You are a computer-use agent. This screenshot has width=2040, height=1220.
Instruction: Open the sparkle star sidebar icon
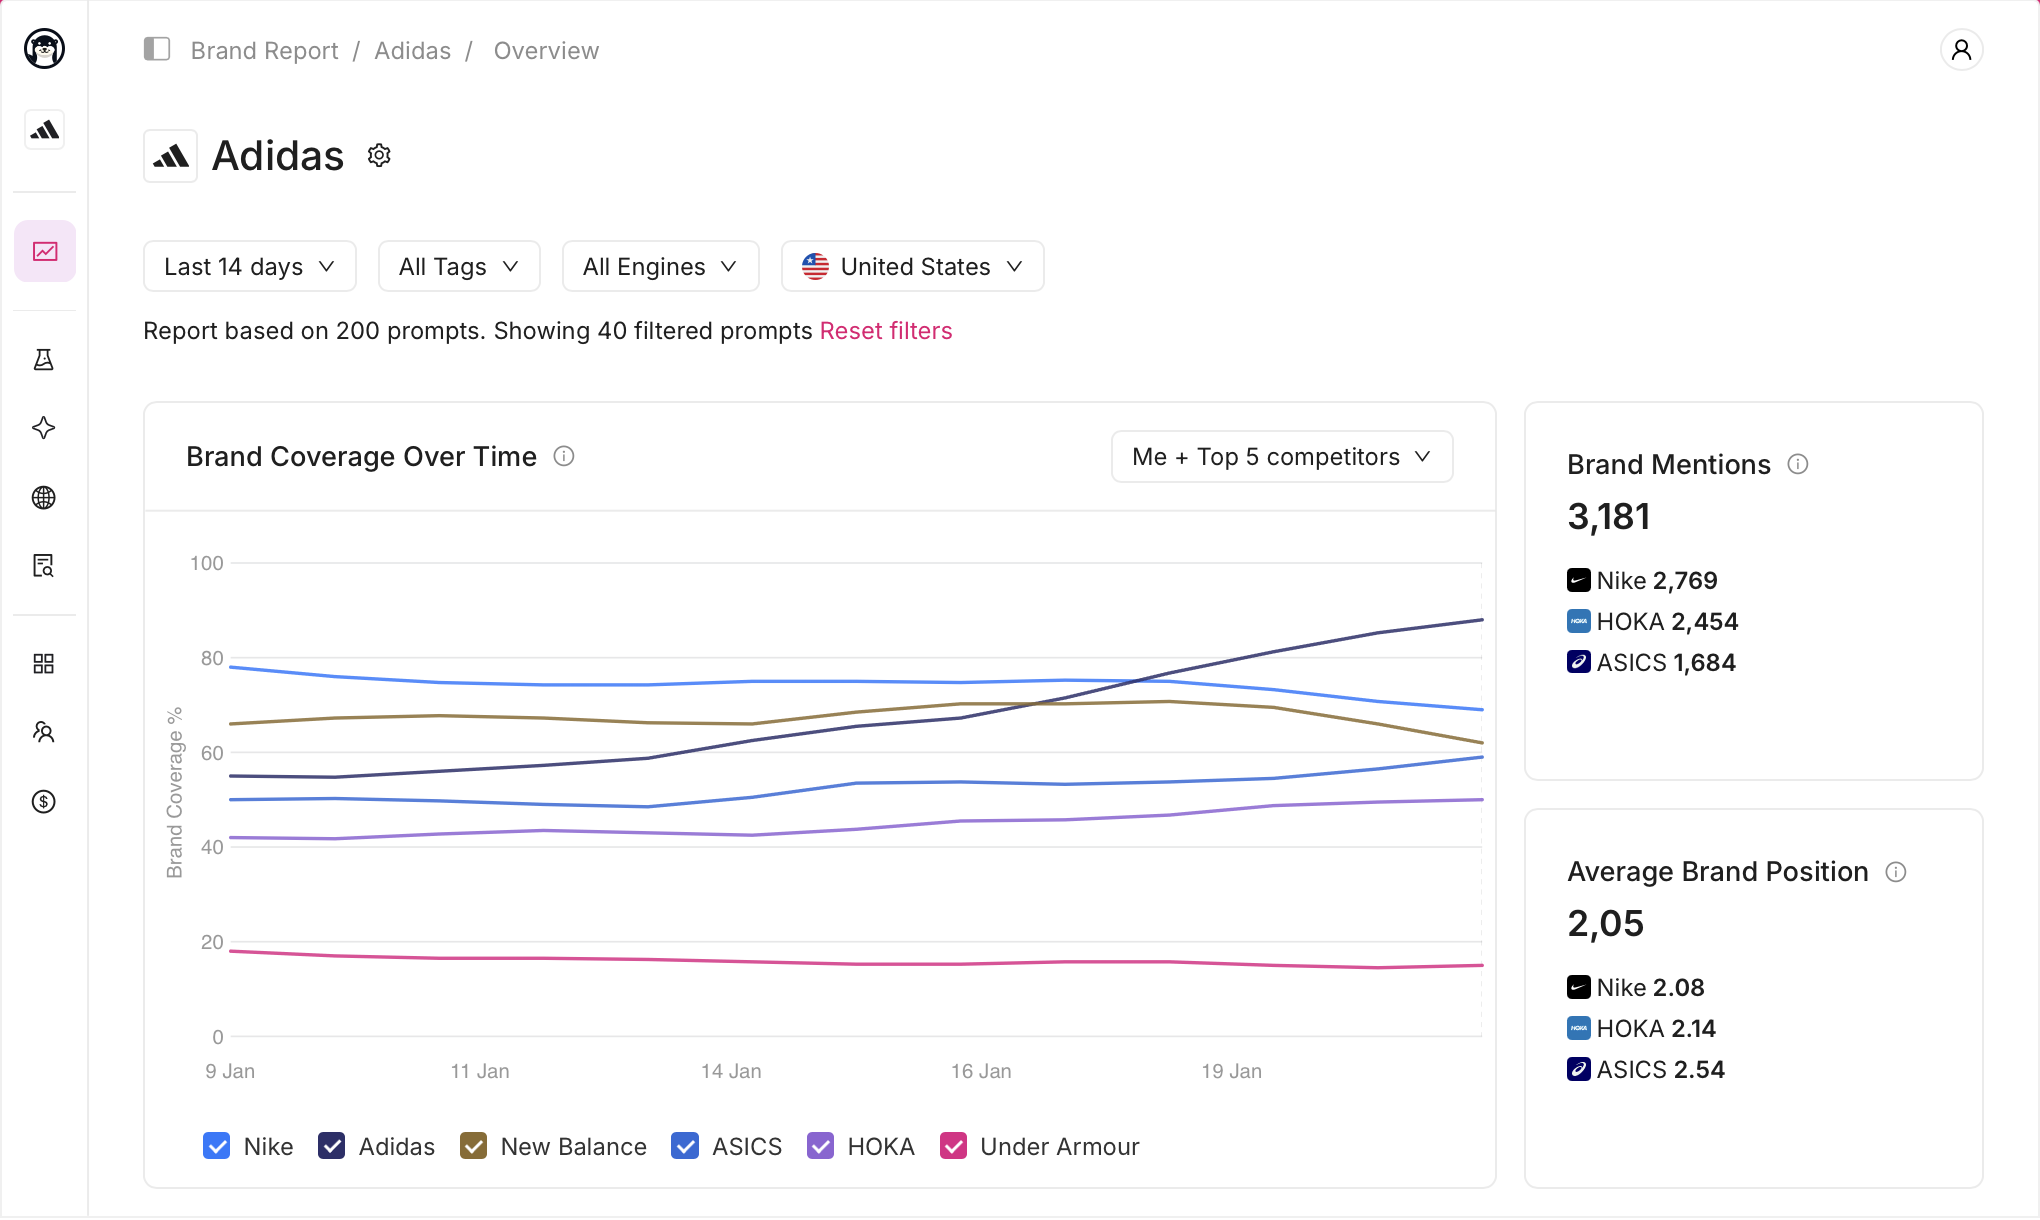click(44, 428)
